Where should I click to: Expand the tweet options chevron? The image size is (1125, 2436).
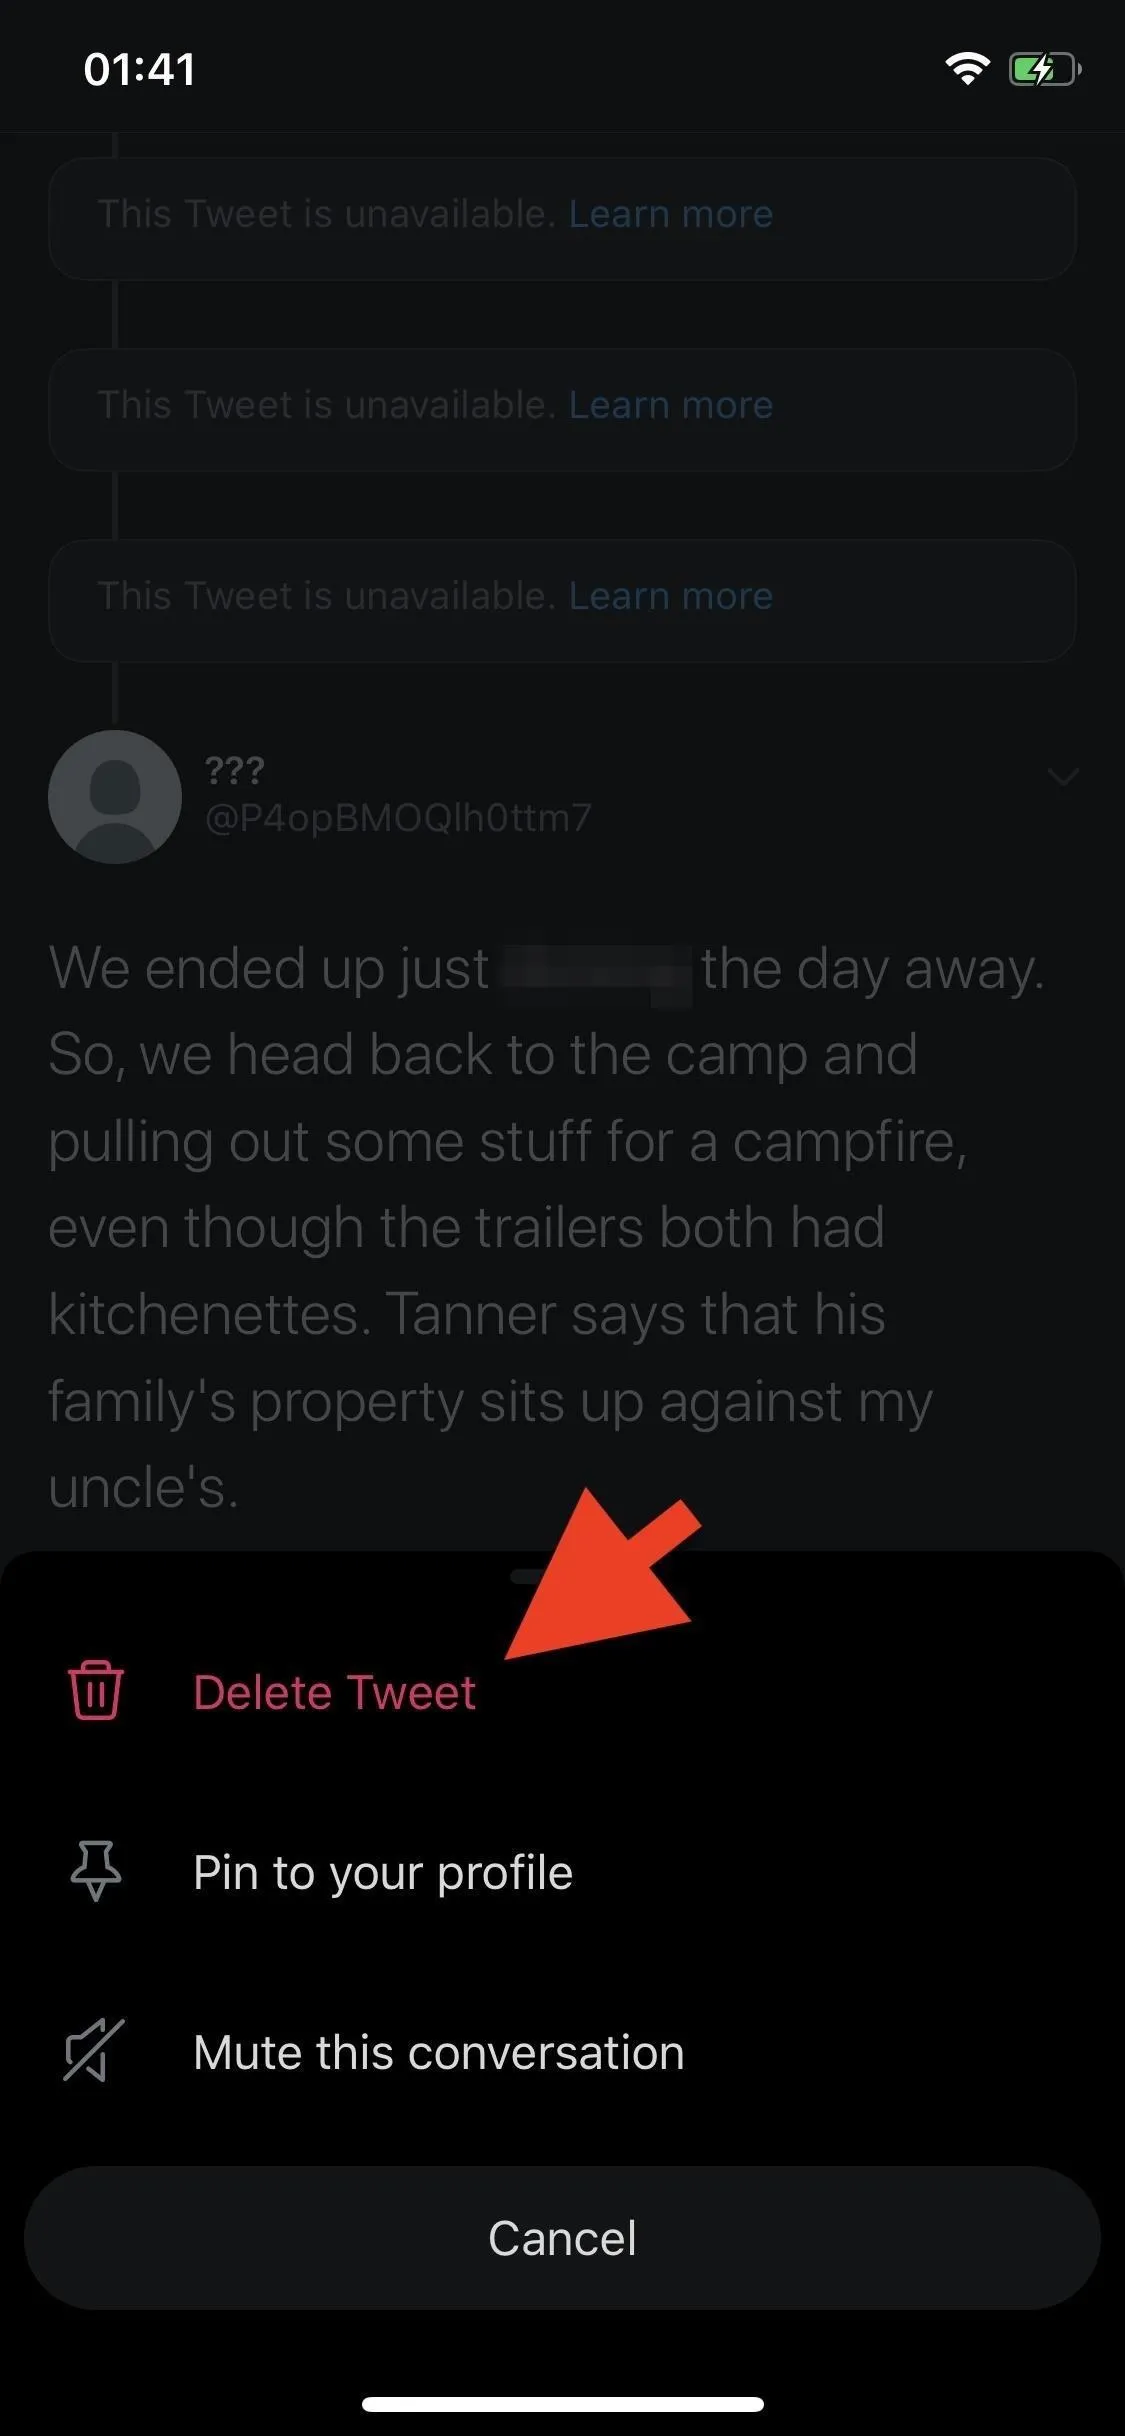pos(1062,776)
